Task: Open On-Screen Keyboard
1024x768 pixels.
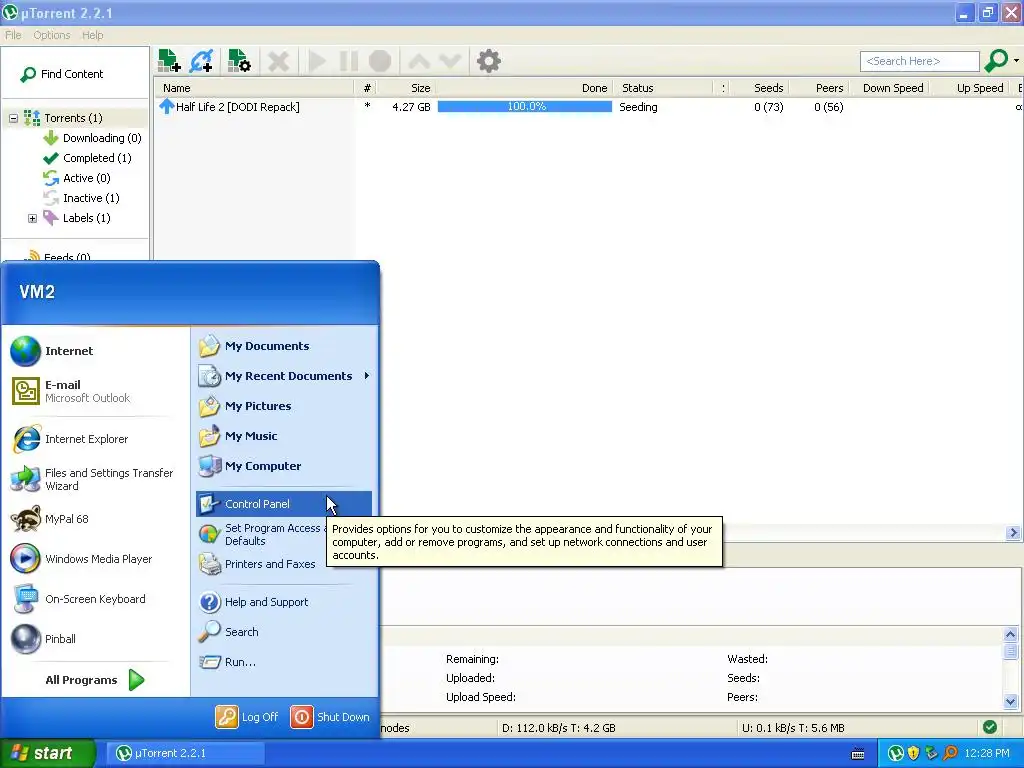Action: coord(95,599)
